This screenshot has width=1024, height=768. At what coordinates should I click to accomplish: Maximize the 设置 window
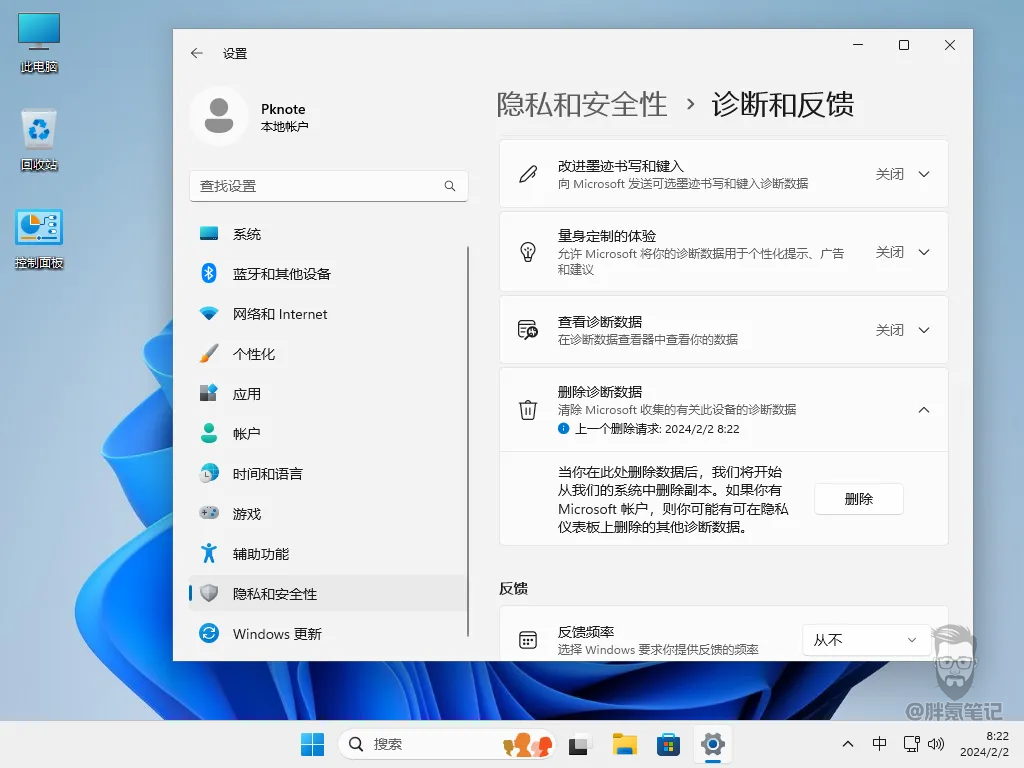tap(904, 44)
